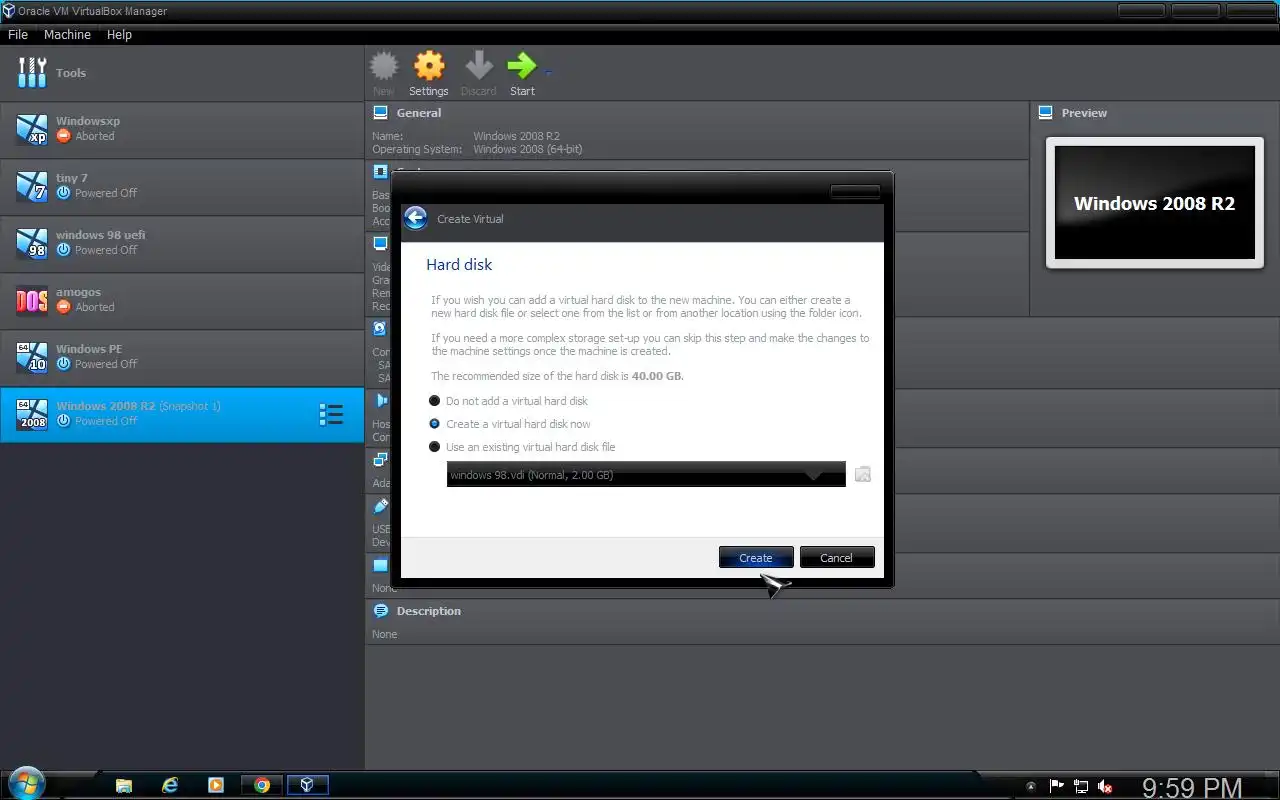Click the Cancel button in wizard
1280x800 pixels.
pos(836,558)
